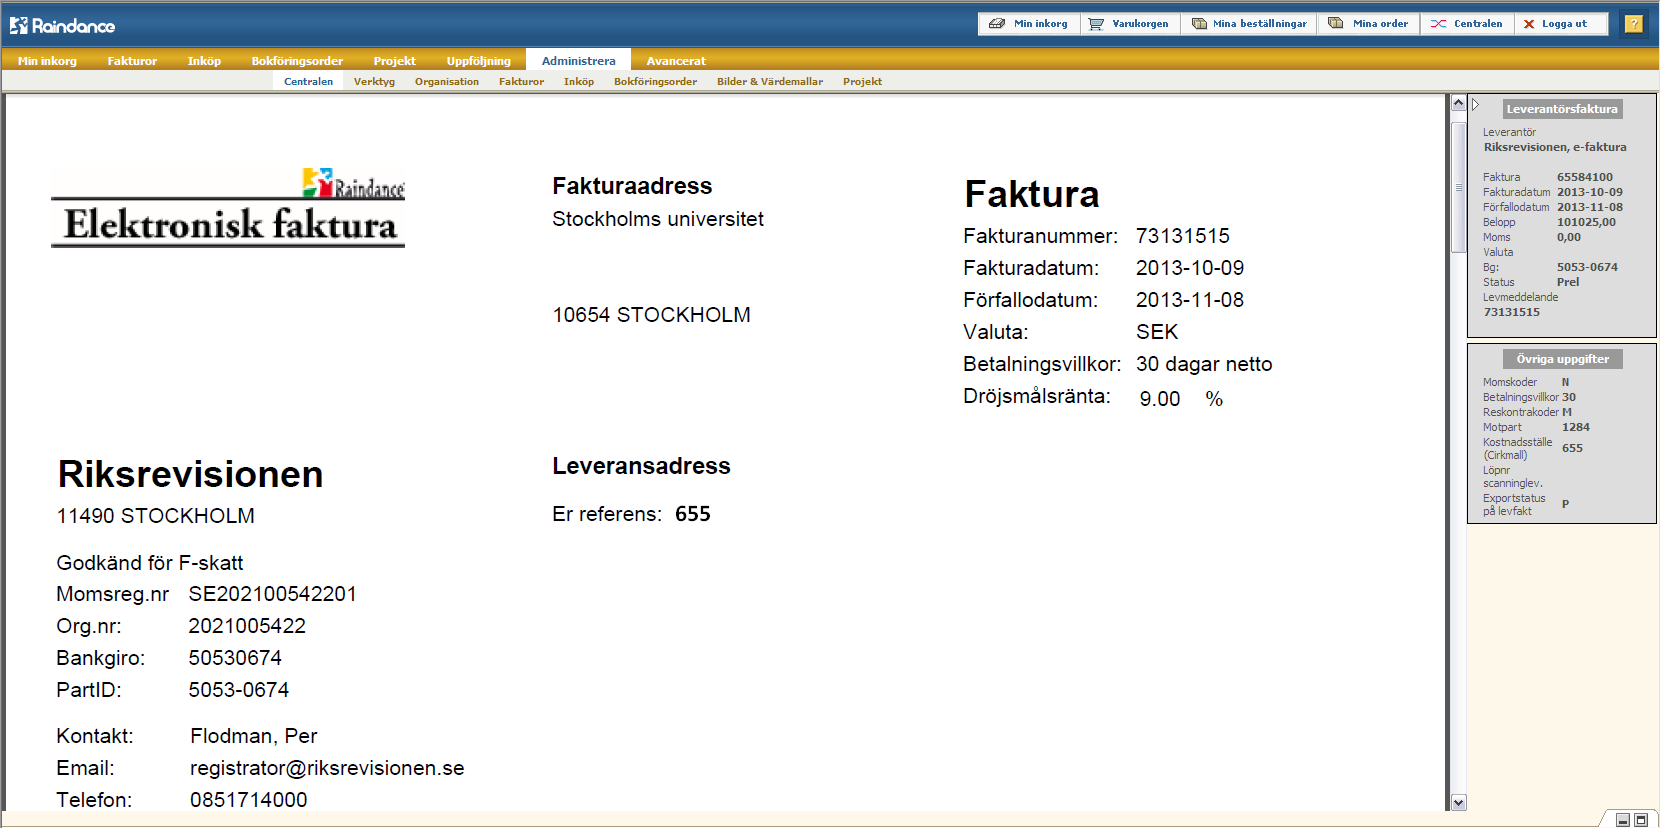Click contact name Flodman, Per
Image resolution: width=1660 pixels, height=828 pixels.
coord(253,736)
